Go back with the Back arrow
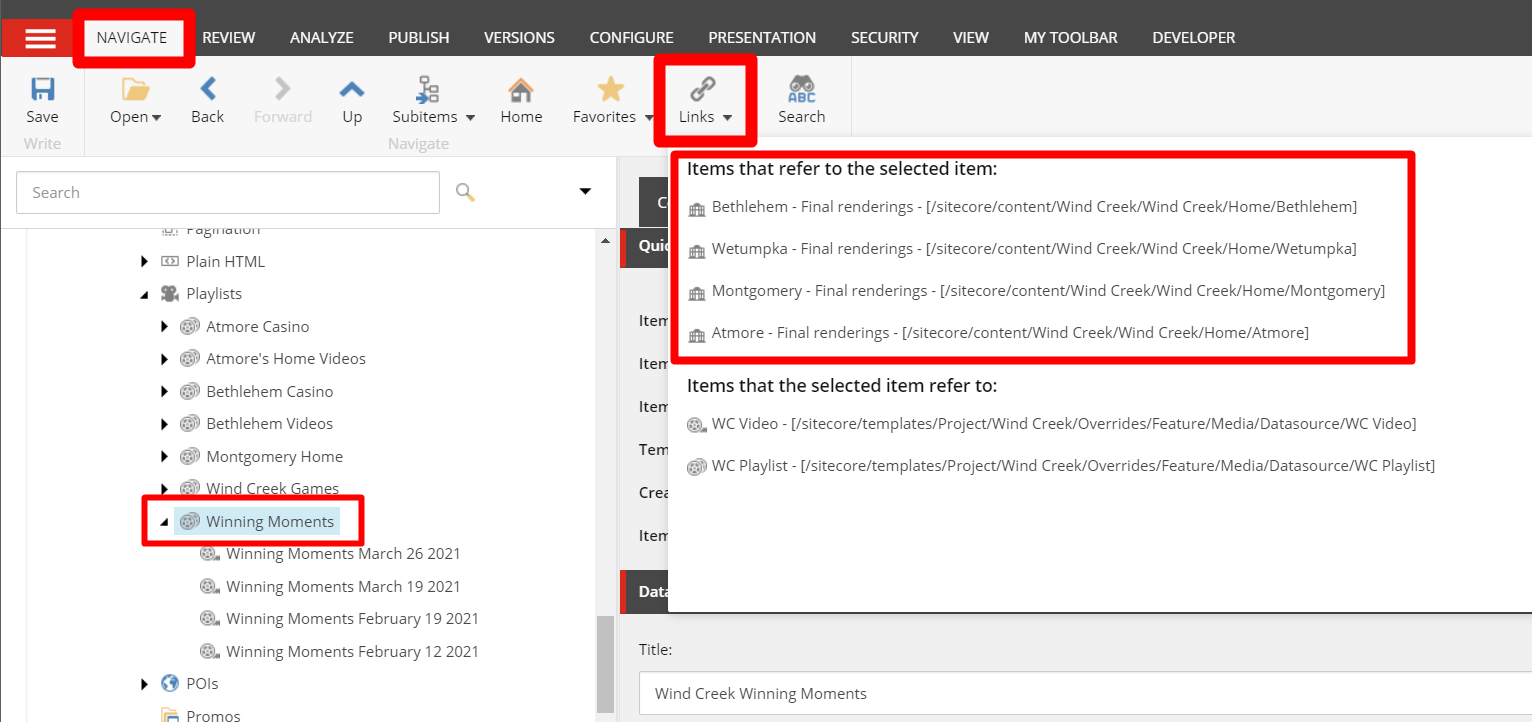Image resolution: width=1532 pixels, height=722 pixels. point(207,90)
